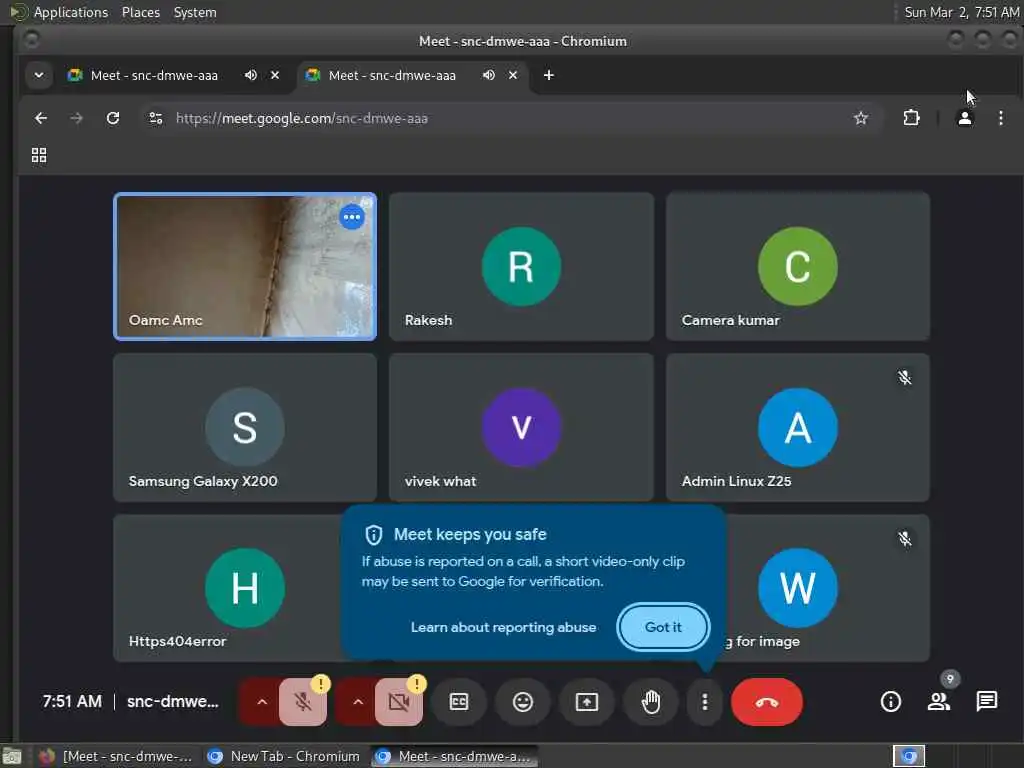This screenshot has height=768, width=1024.
Task: Click the meeting code snc-dmwe label
Action: 172,701
